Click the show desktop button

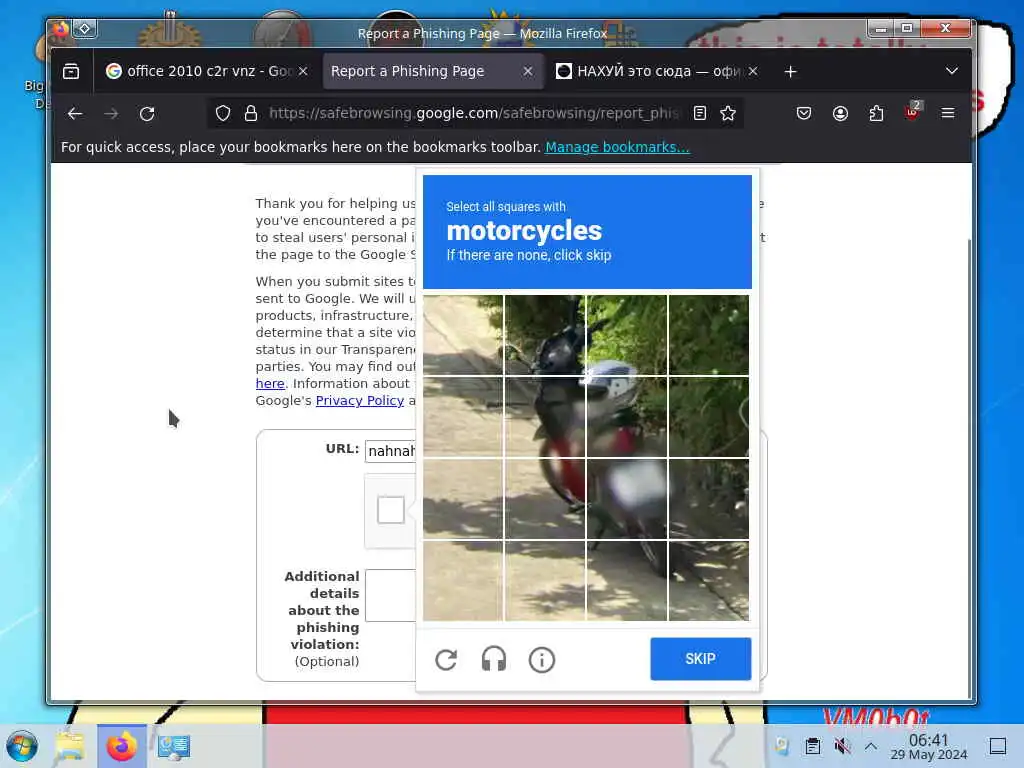pos(998,746)
